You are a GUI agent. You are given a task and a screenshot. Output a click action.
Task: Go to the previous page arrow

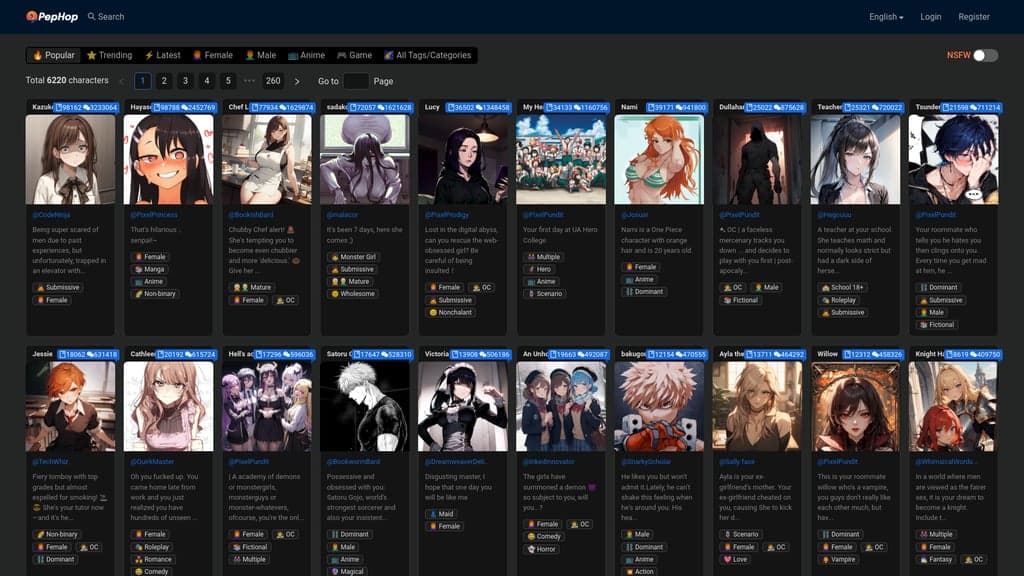coord(121,81)
